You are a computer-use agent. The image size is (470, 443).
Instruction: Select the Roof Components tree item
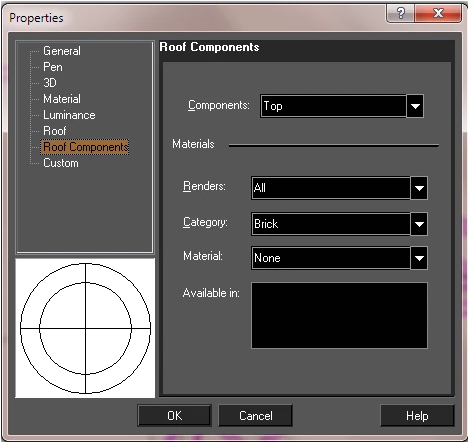(x=85, y=147)
